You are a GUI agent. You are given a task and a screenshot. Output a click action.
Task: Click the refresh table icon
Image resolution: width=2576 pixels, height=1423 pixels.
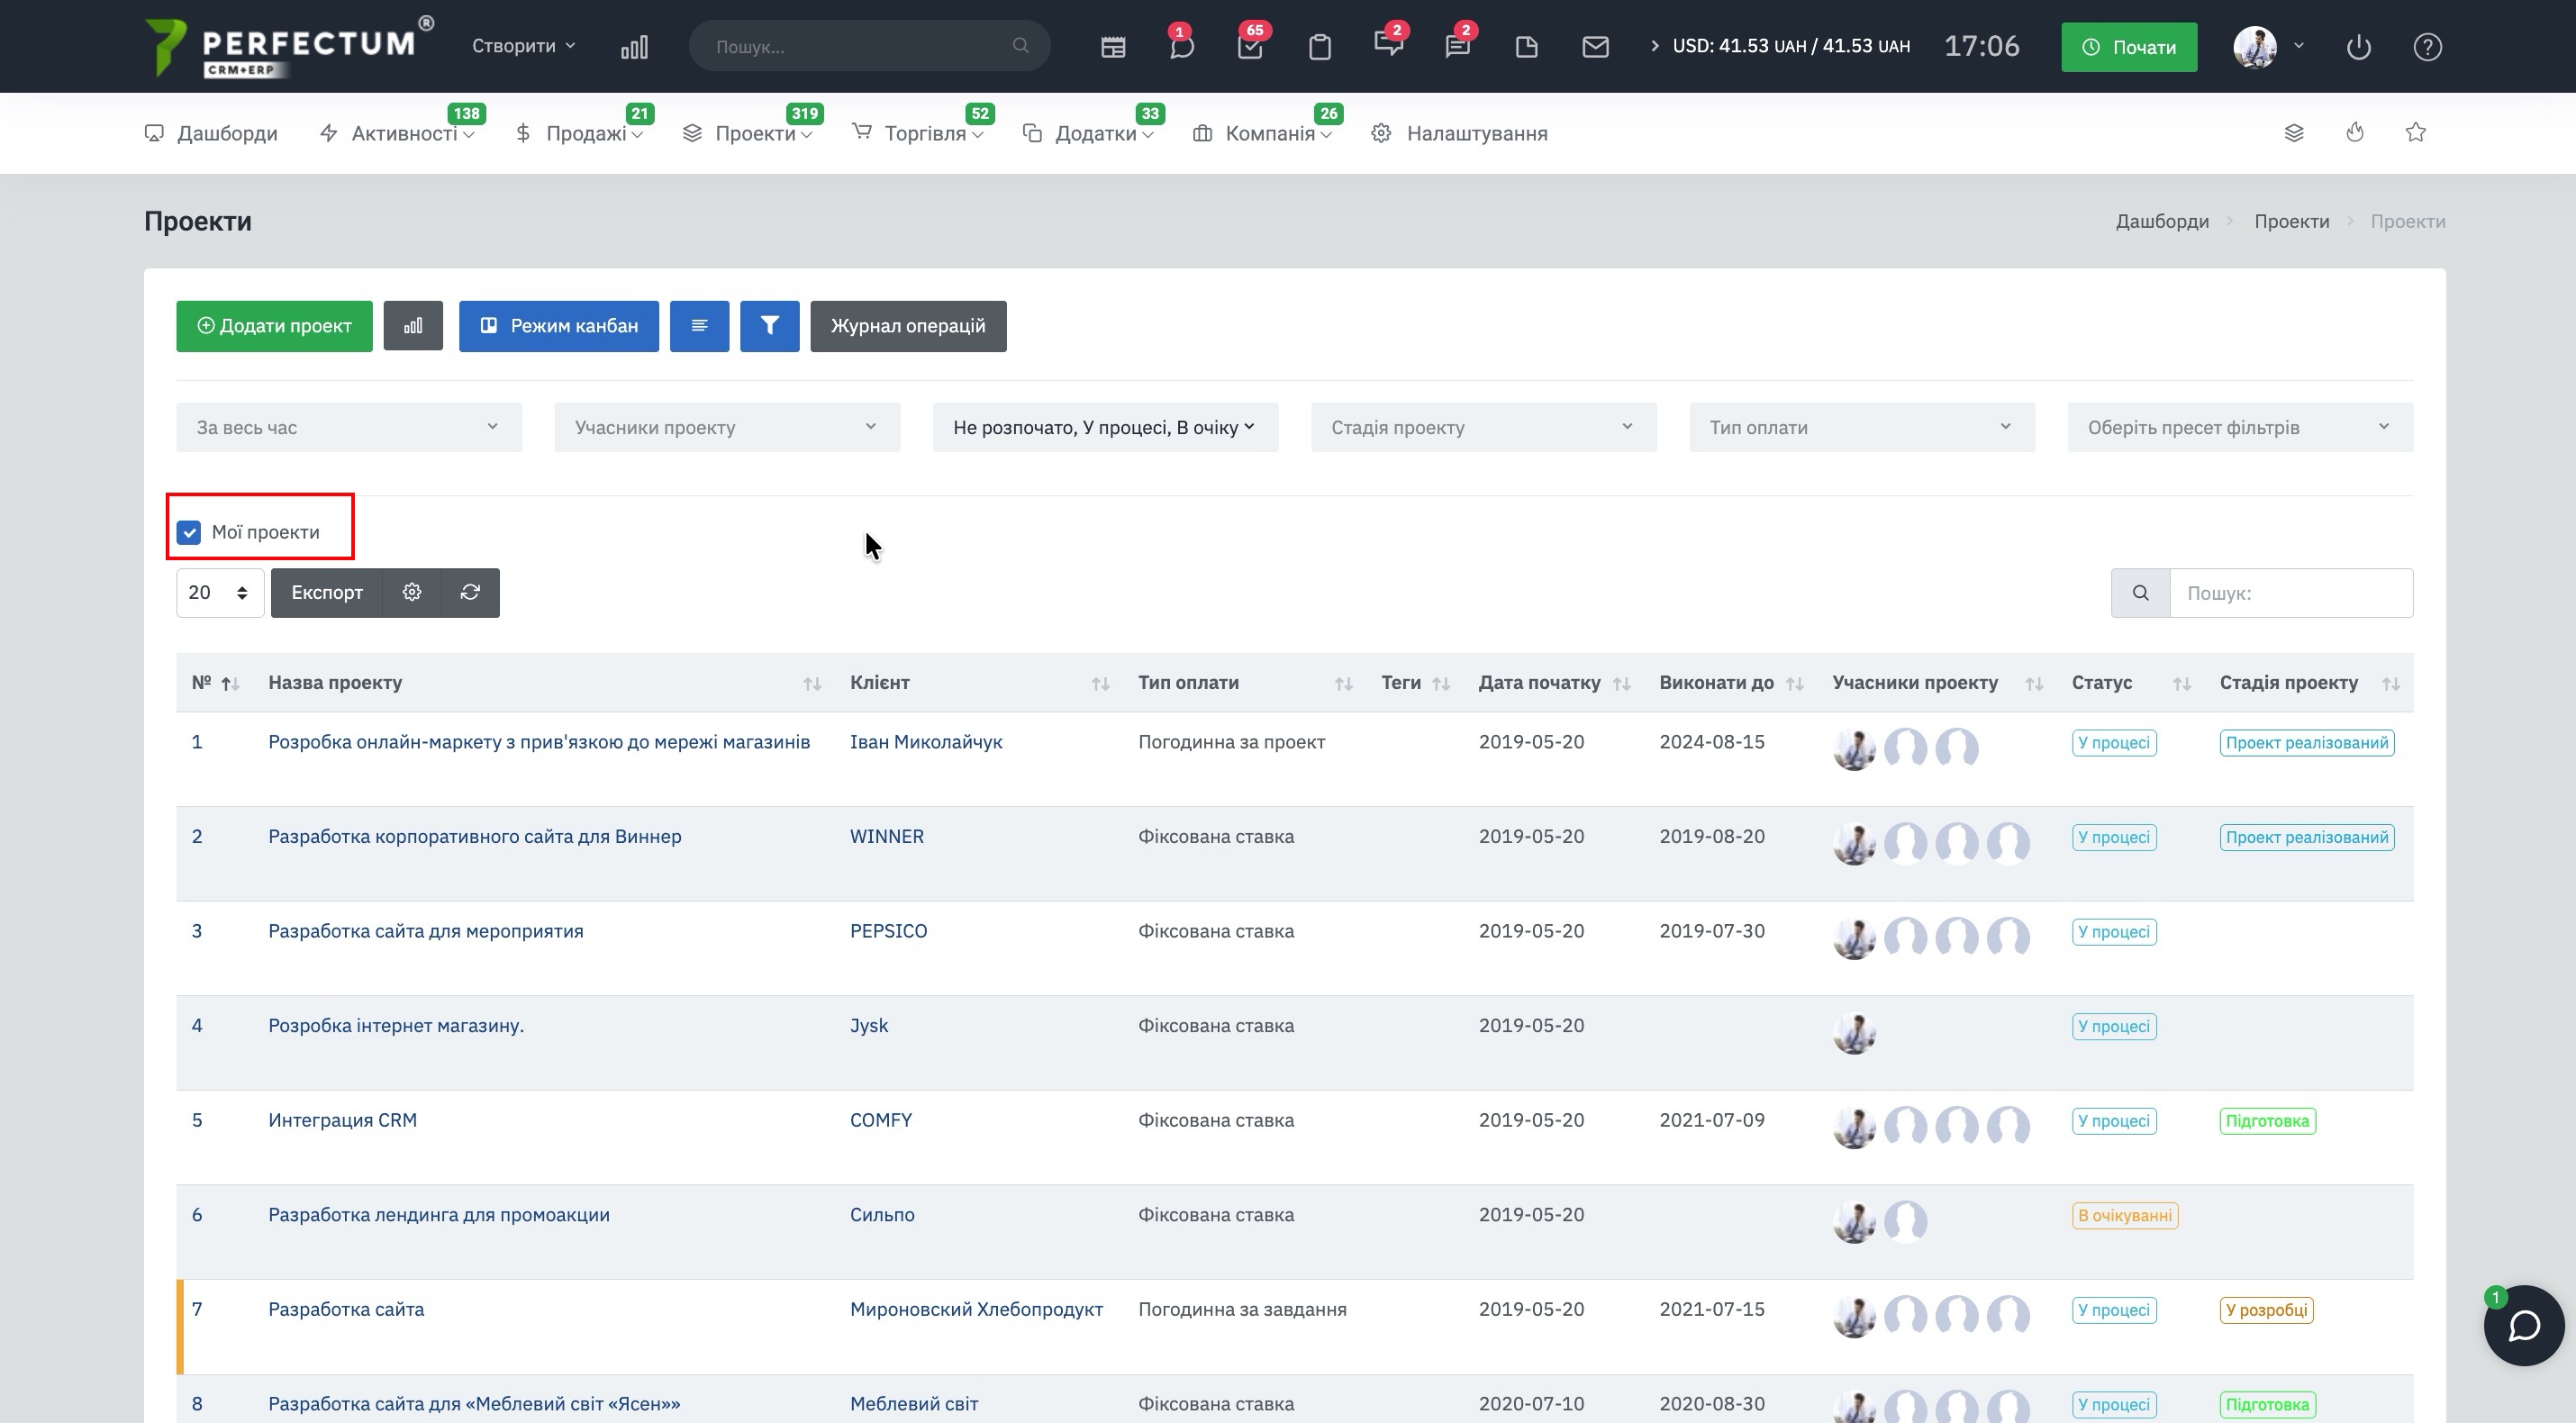click(470, 593)
